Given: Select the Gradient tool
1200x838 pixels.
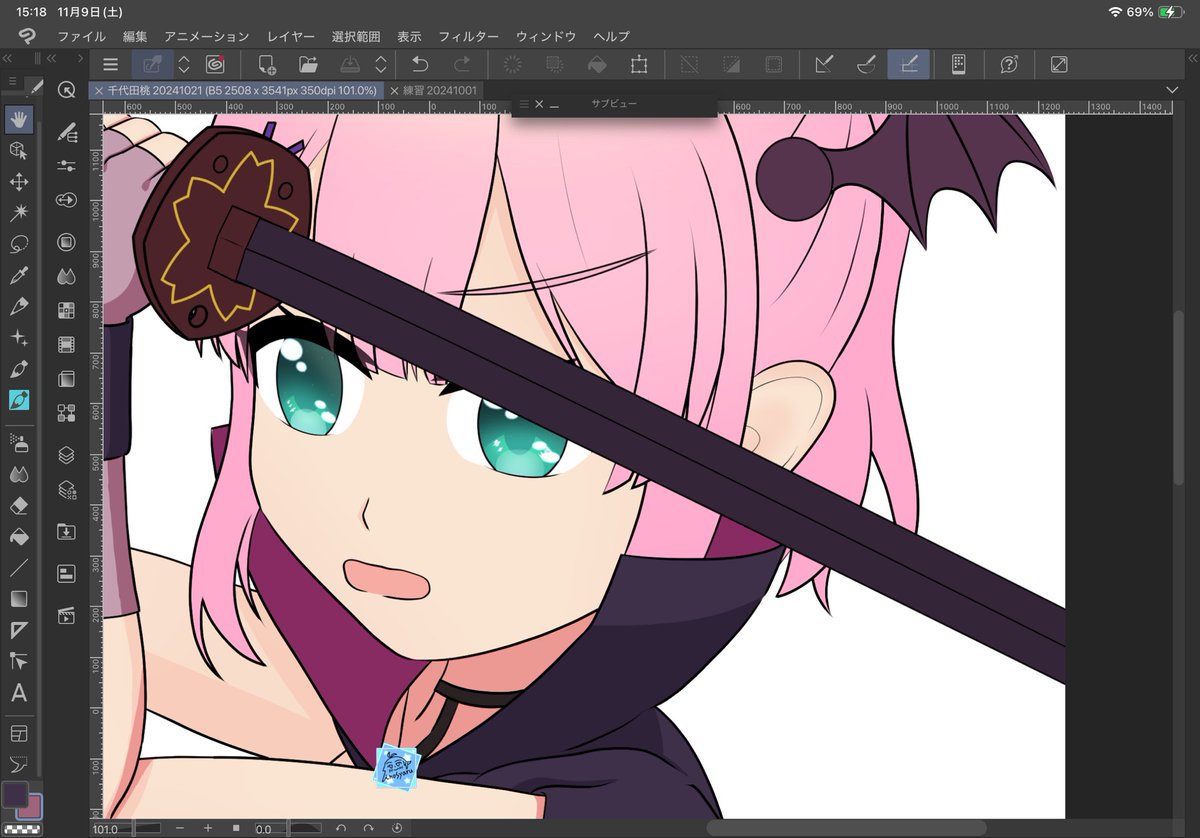Looking at the screenshot, I should [x=18, y=598].
